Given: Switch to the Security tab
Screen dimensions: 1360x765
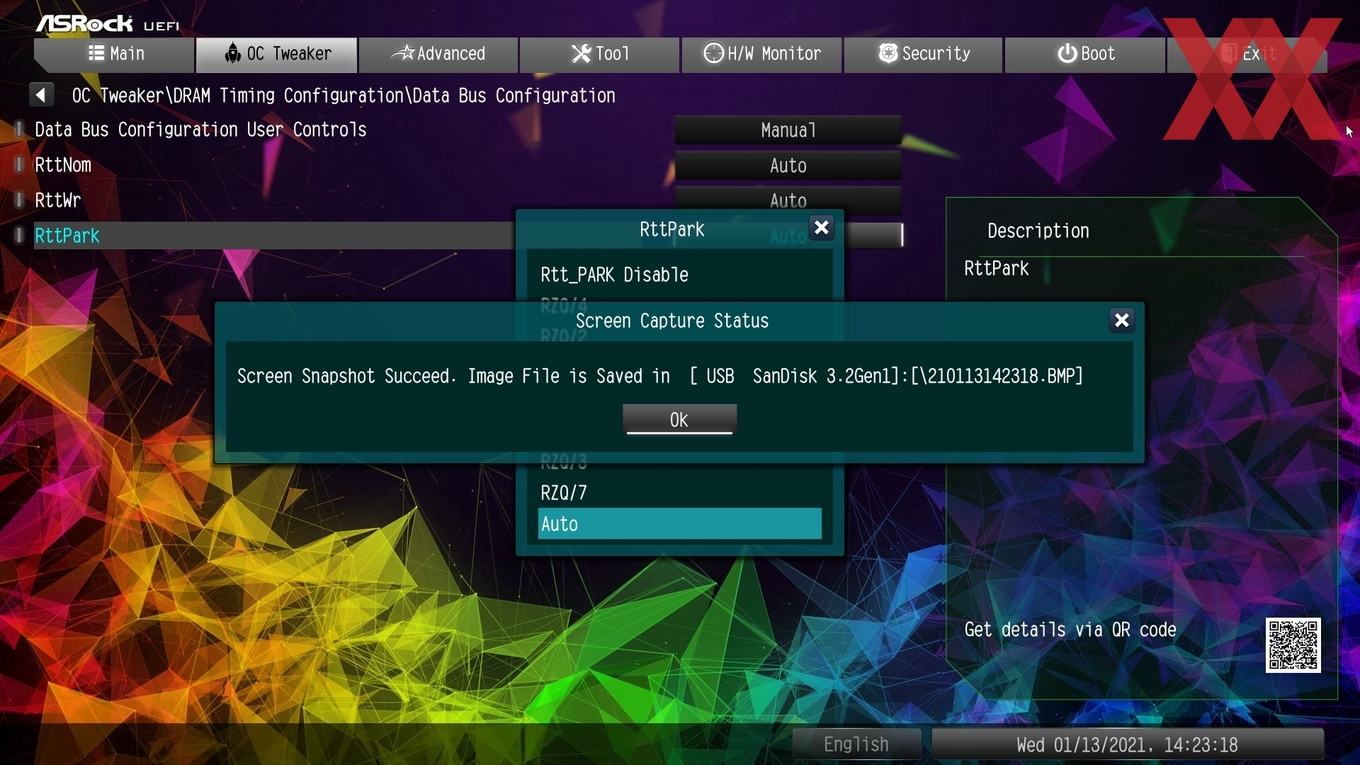Looking at the screenshot, I should click(924, 54).
